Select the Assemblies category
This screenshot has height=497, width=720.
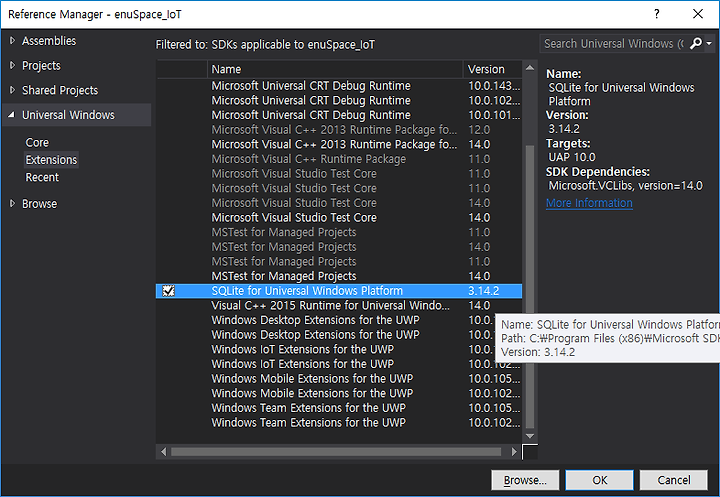(x=49, y=41)
